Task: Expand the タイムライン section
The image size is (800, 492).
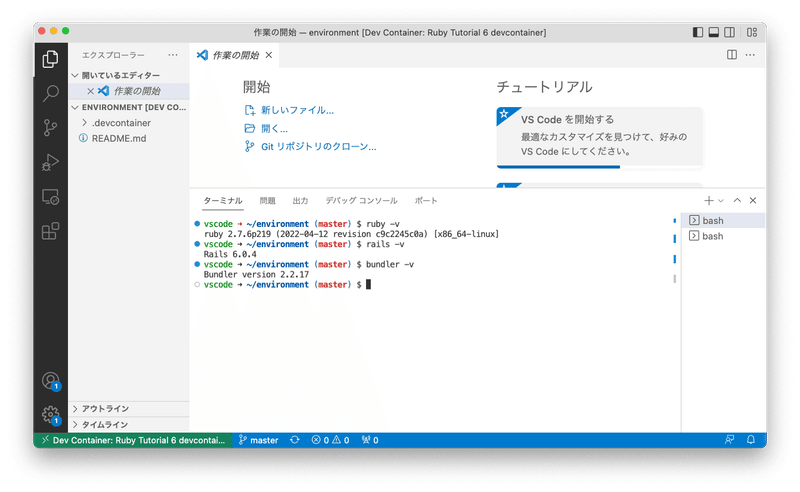Action: [129, 425]
